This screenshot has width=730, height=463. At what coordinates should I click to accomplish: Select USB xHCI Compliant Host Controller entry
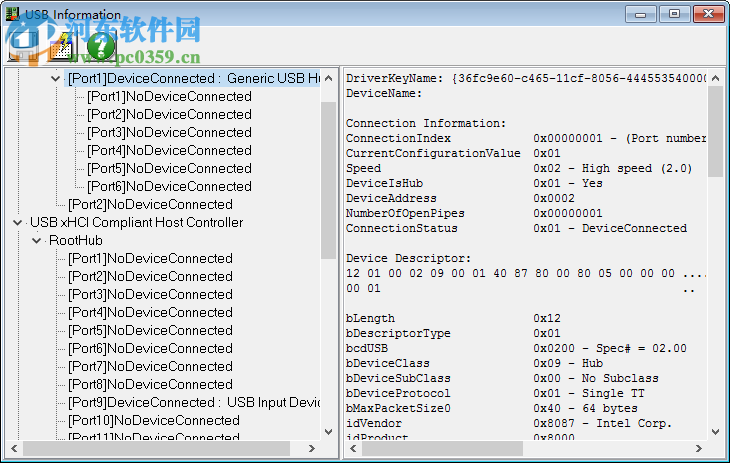tap(136, 223)
